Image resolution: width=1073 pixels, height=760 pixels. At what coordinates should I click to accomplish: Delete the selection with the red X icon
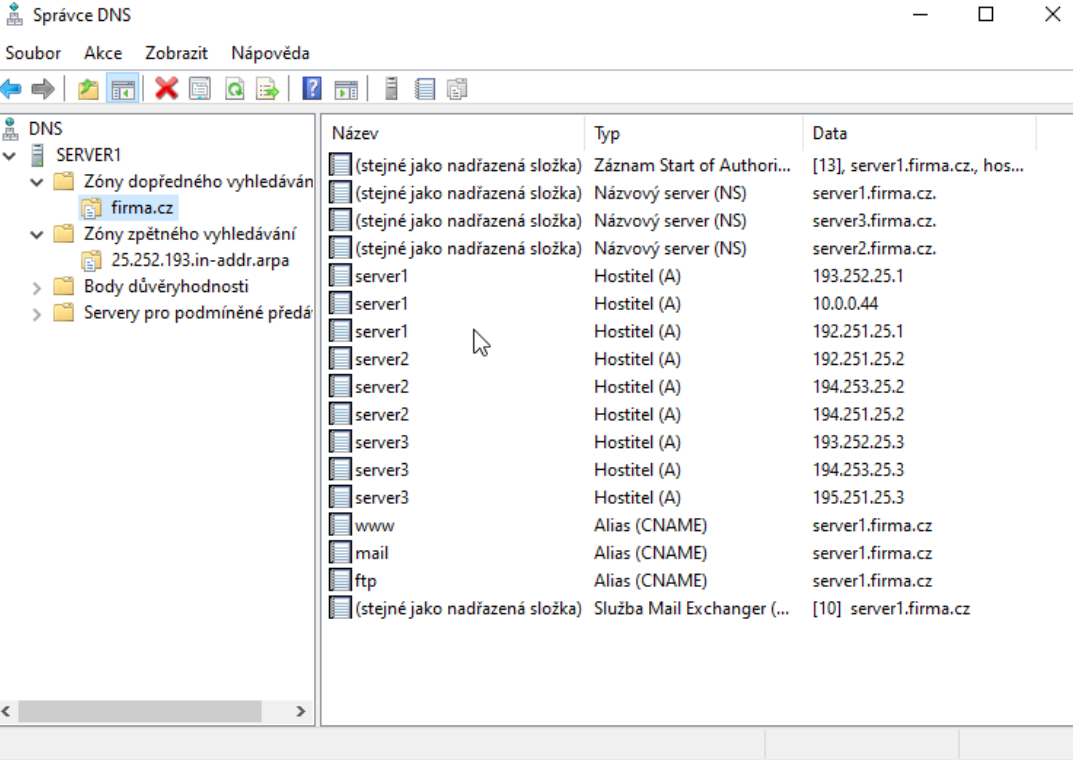166,89
